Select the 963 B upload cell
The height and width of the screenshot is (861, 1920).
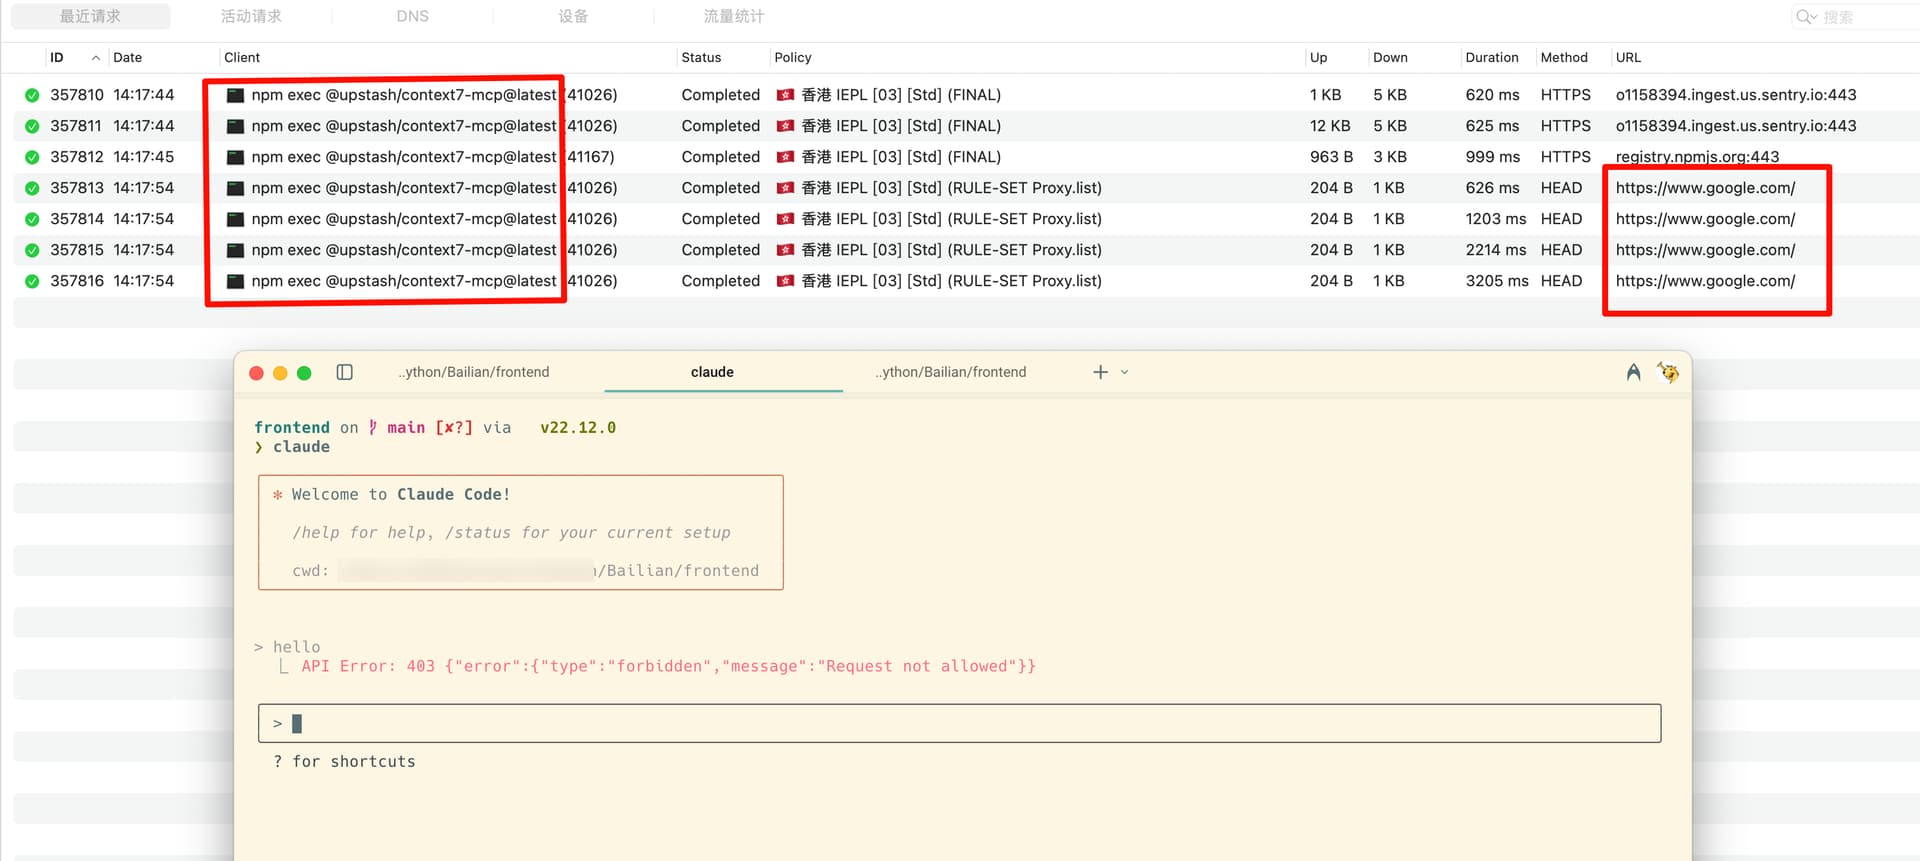point(1331,157)
